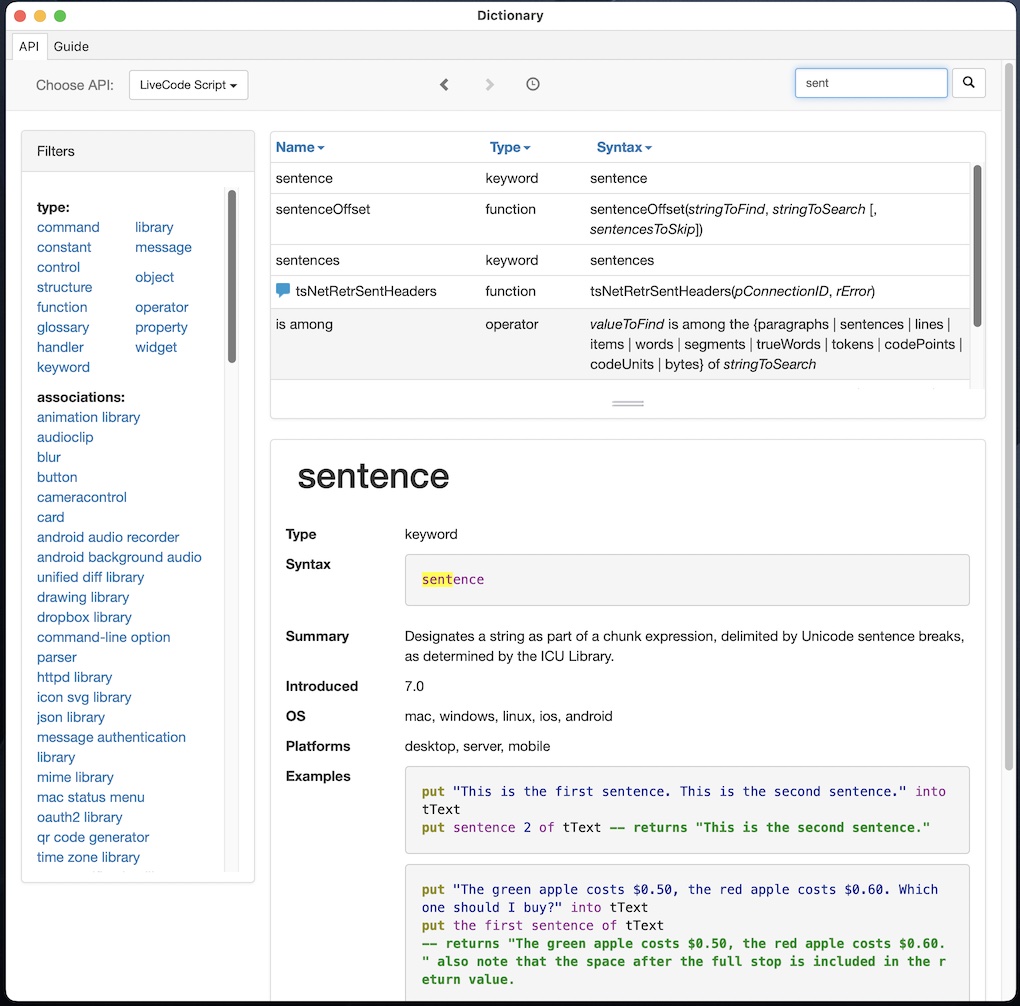Switch to the Guide tab

pos(71,46)
